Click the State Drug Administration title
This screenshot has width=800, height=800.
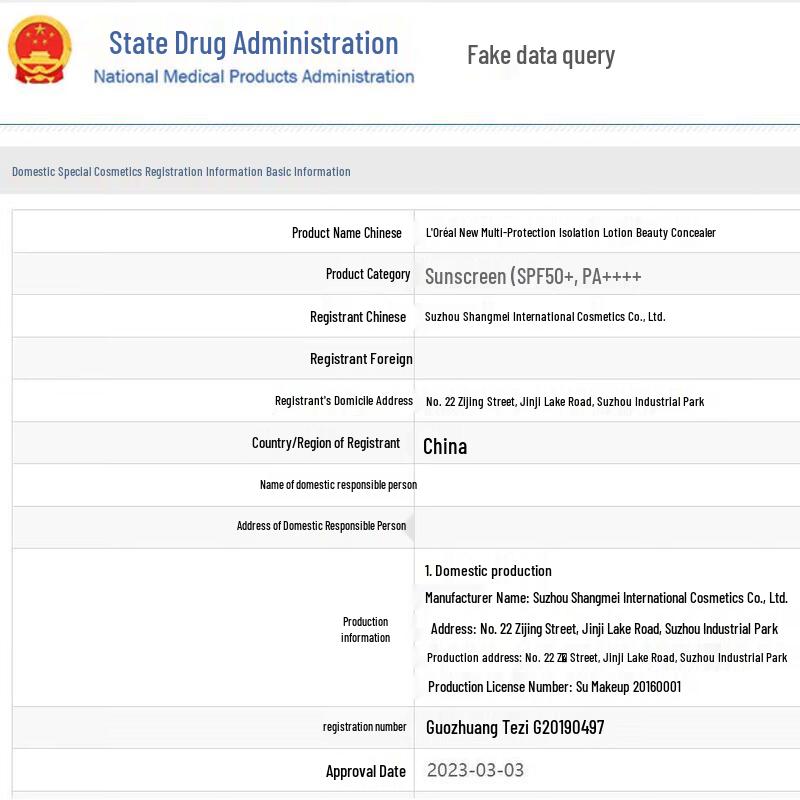point(253,43)
